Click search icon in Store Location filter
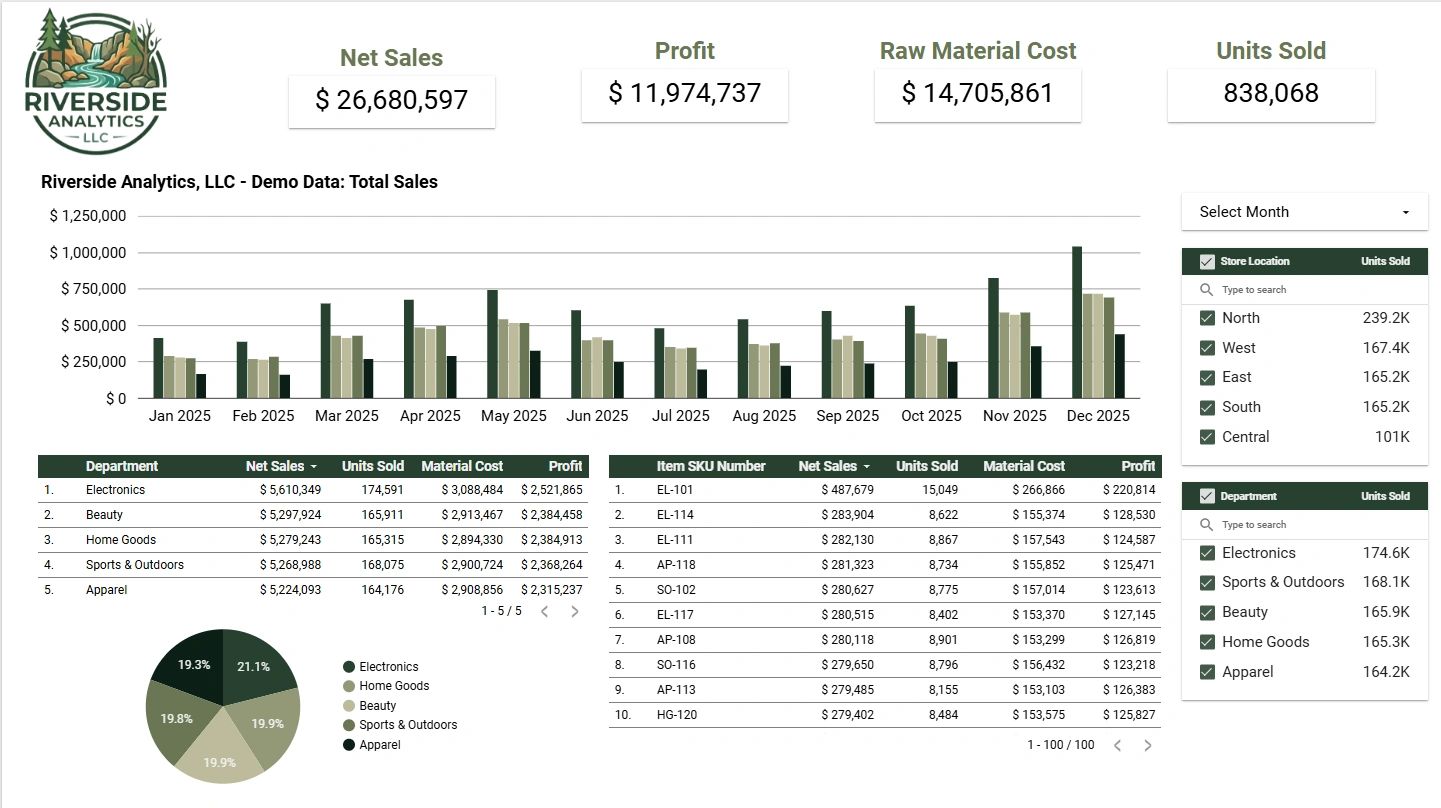 [1206, 290]
